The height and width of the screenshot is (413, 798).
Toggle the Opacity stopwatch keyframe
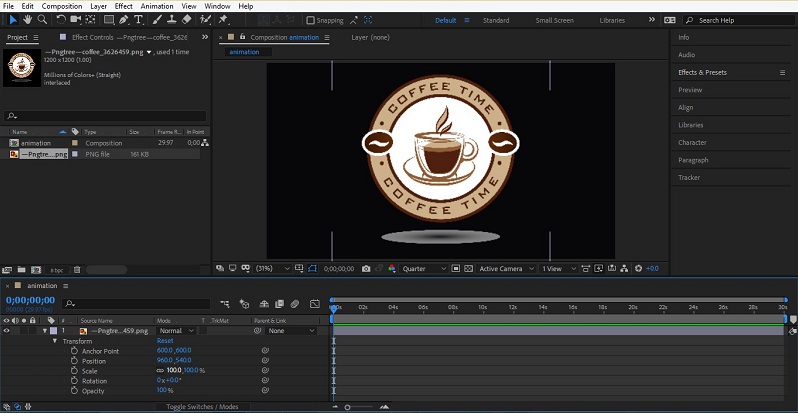(x=74, y=391)
